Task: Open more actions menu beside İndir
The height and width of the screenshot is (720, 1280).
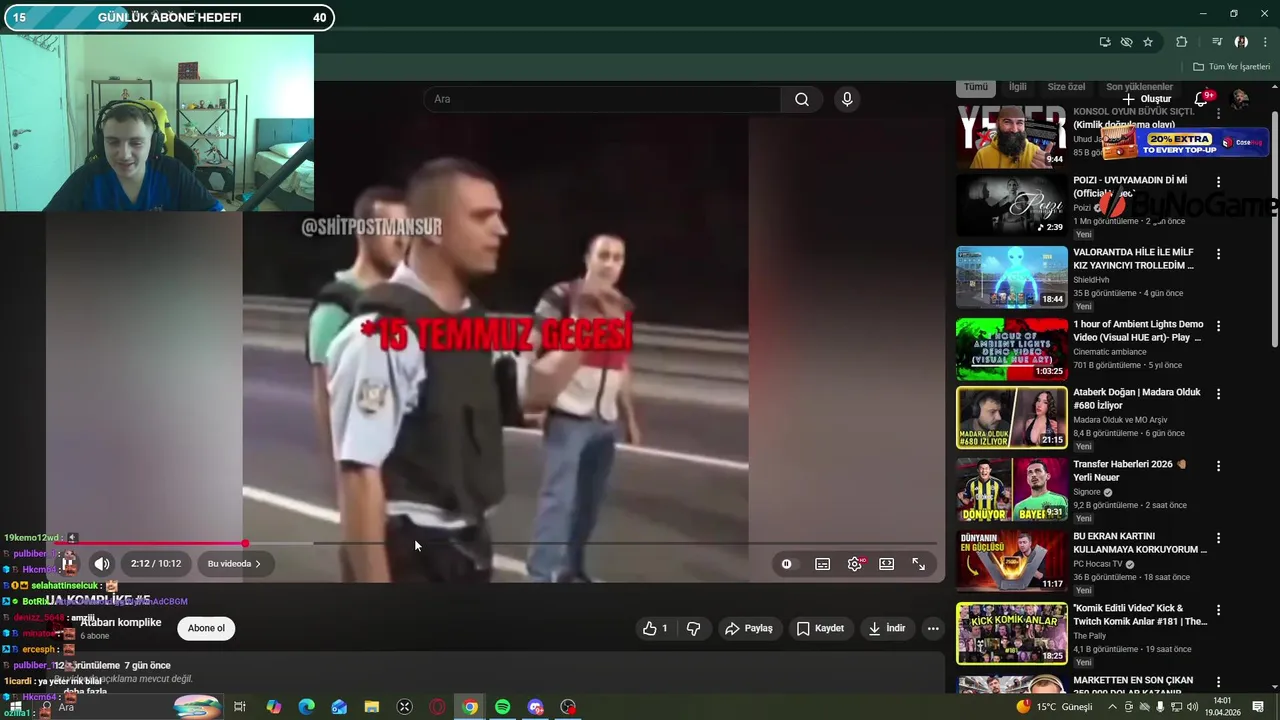Action: coord(933,628)
